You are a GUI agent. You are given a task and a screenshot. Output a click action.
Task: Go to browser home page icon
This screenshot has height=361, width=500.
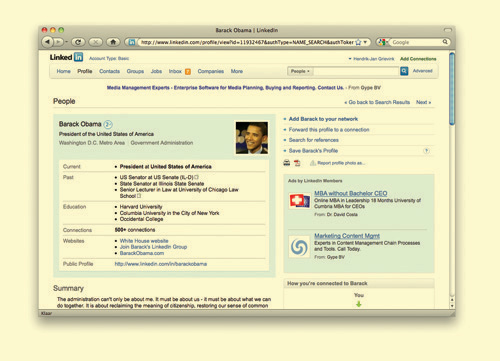[113, 42]
